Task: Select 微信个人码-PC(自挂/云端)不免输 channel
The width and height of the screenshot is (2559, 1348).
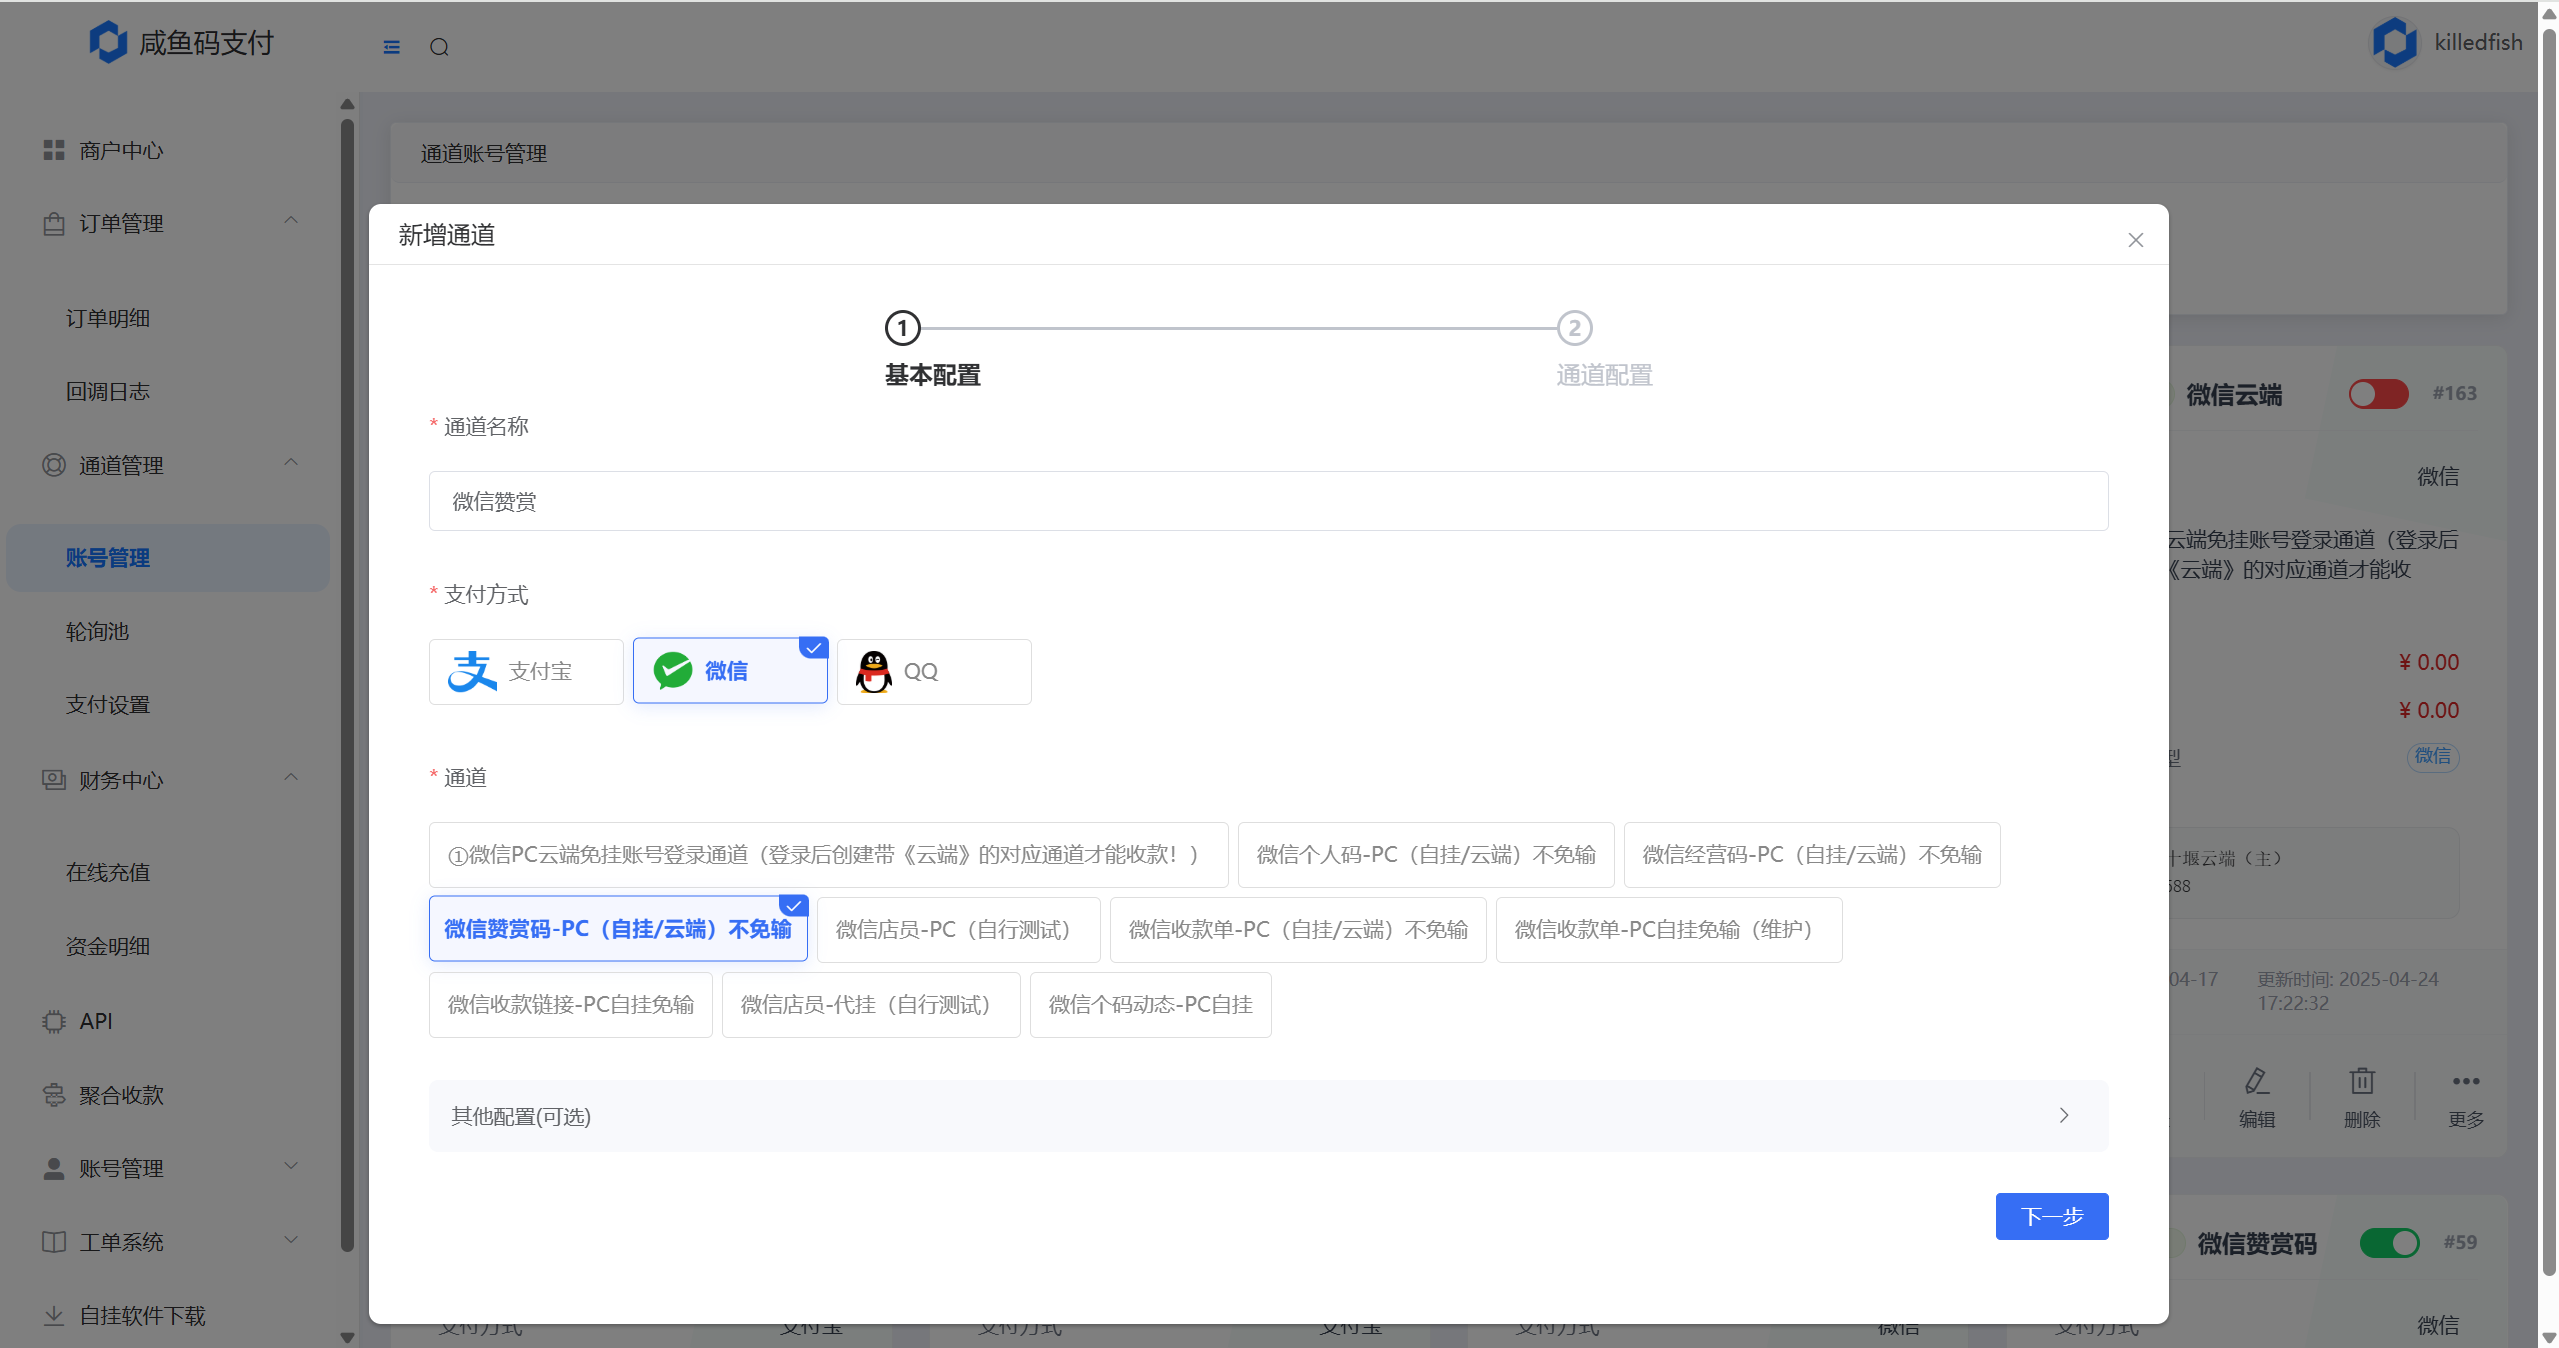Action: [x=1426, y=855]
